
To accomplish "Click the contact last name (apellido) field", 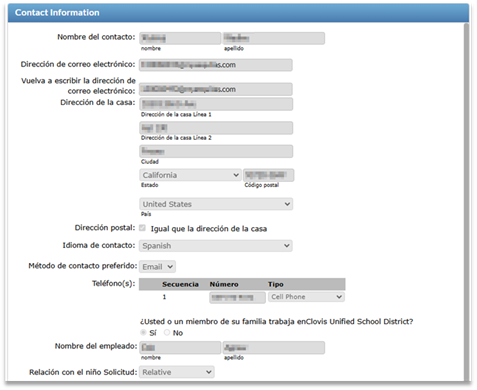I will click(x=273, y=38).
